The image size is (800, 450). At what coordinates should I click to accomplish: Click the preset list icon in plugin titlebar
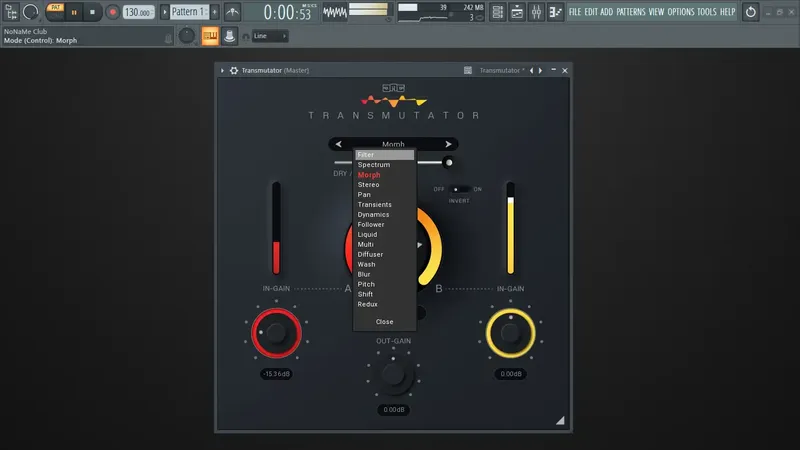[468, 70]
